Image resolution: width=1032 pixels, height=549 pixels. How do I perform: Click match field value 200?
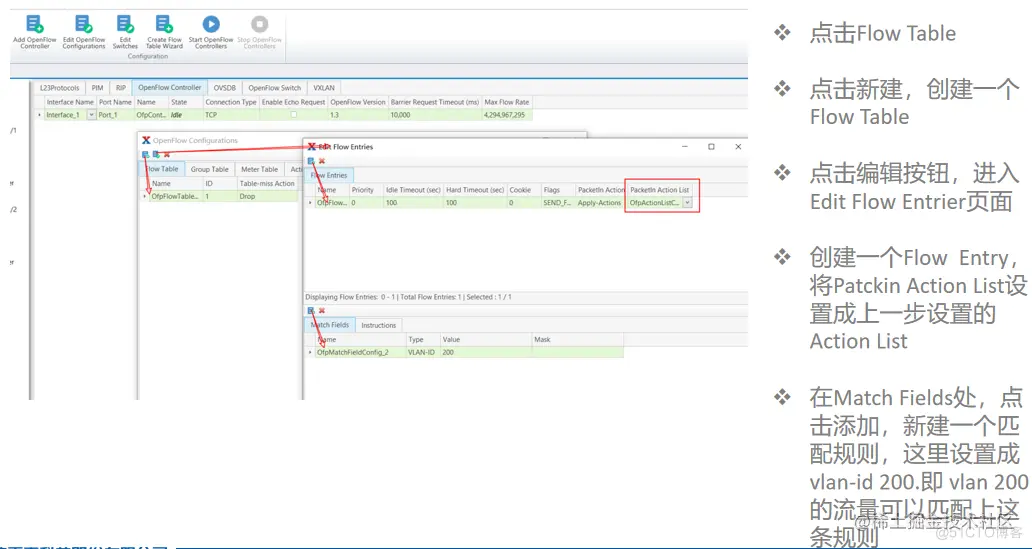486,352
